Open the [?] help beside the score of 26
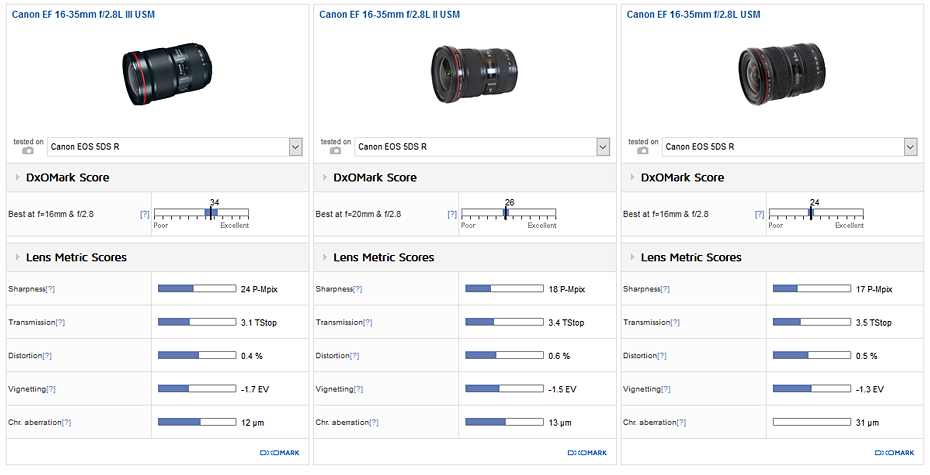This screenshot has height=475, width=930. click(x=453, y=214)
